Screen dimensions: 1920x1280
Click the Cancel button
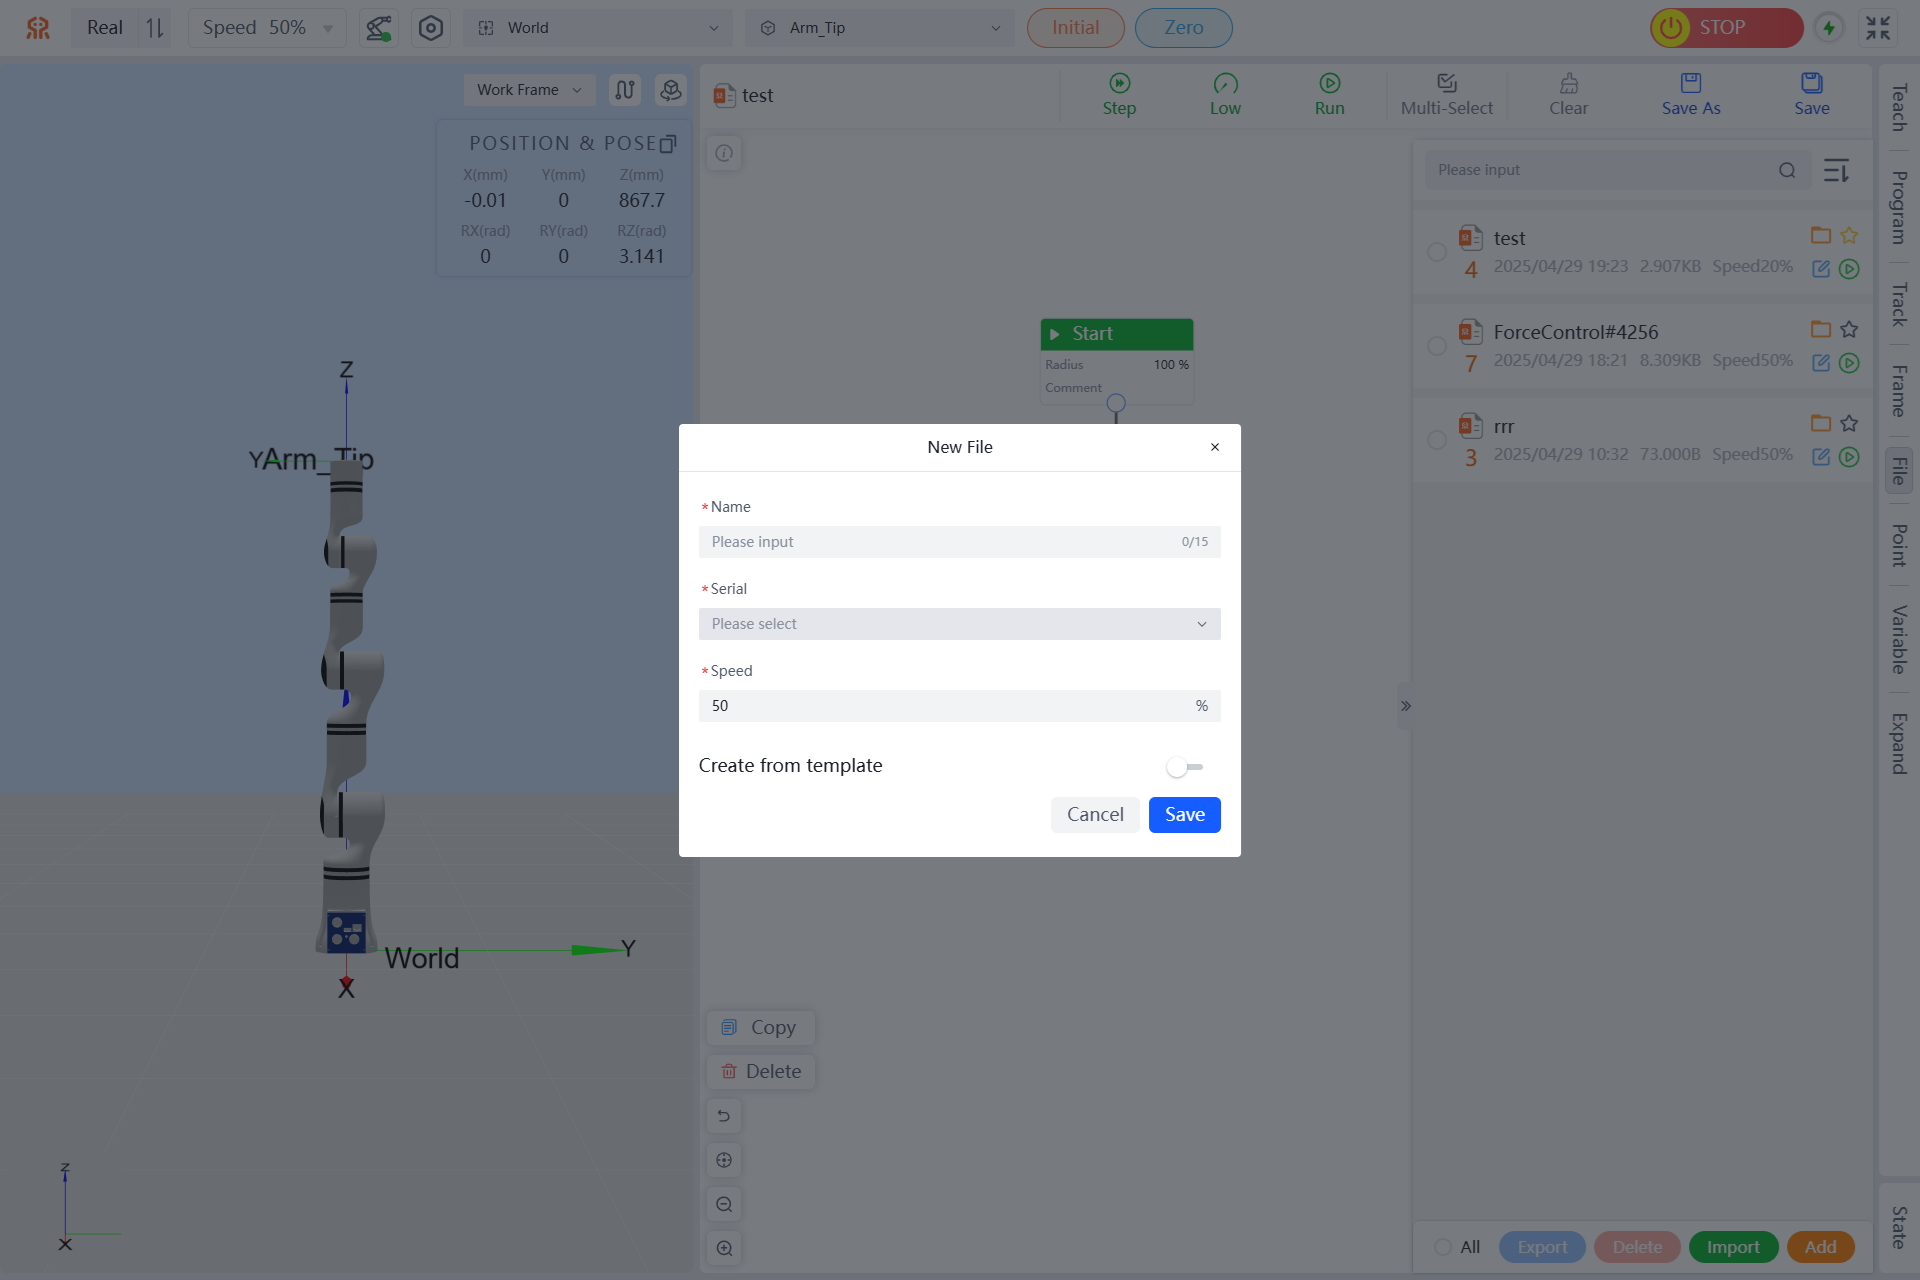(1095, 815)
